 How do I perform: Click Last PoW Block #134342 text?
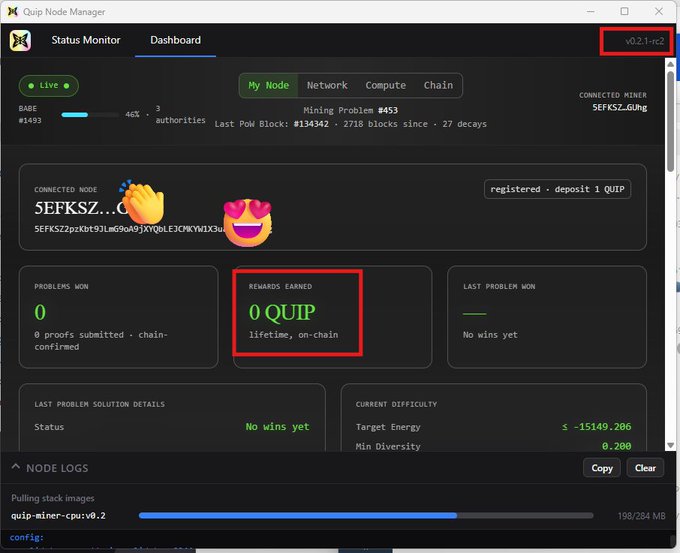tap(271, 124)
